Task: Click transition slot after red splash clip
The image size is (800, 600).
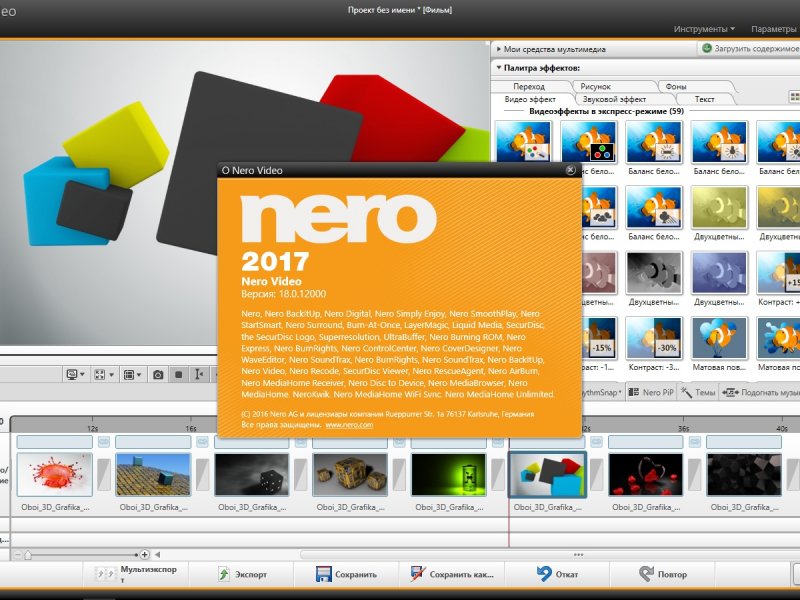Action: coord(104,474)
